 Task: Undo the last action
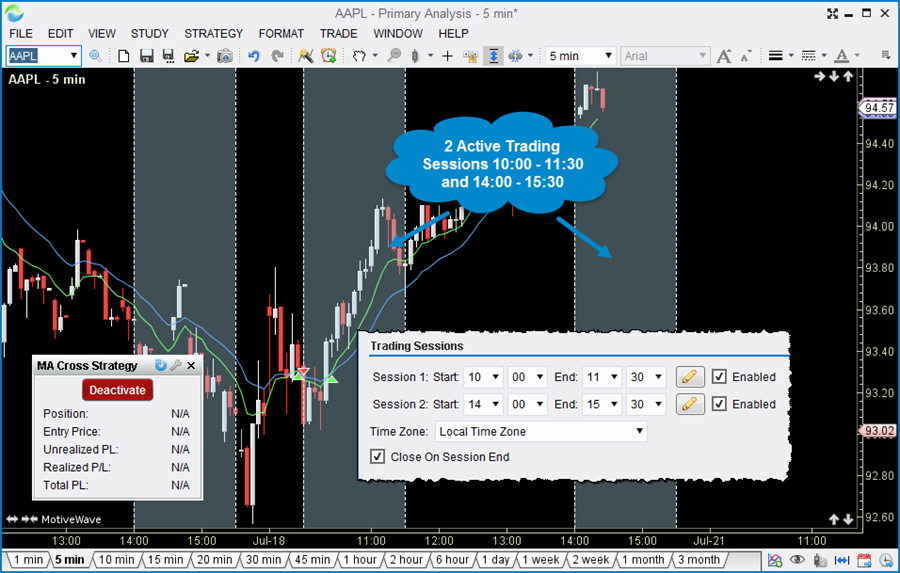coord(254,56)
